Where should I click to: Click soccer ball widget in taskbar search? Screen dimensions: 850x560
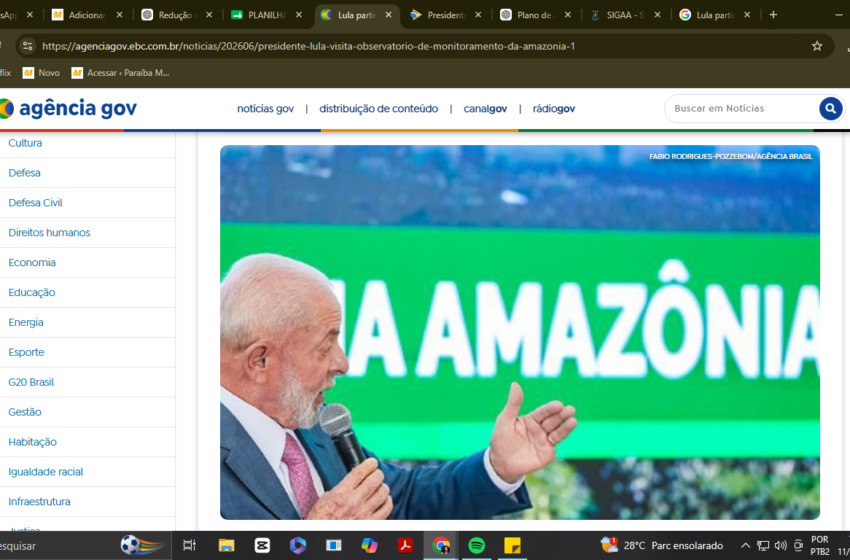tap(141, 545)
